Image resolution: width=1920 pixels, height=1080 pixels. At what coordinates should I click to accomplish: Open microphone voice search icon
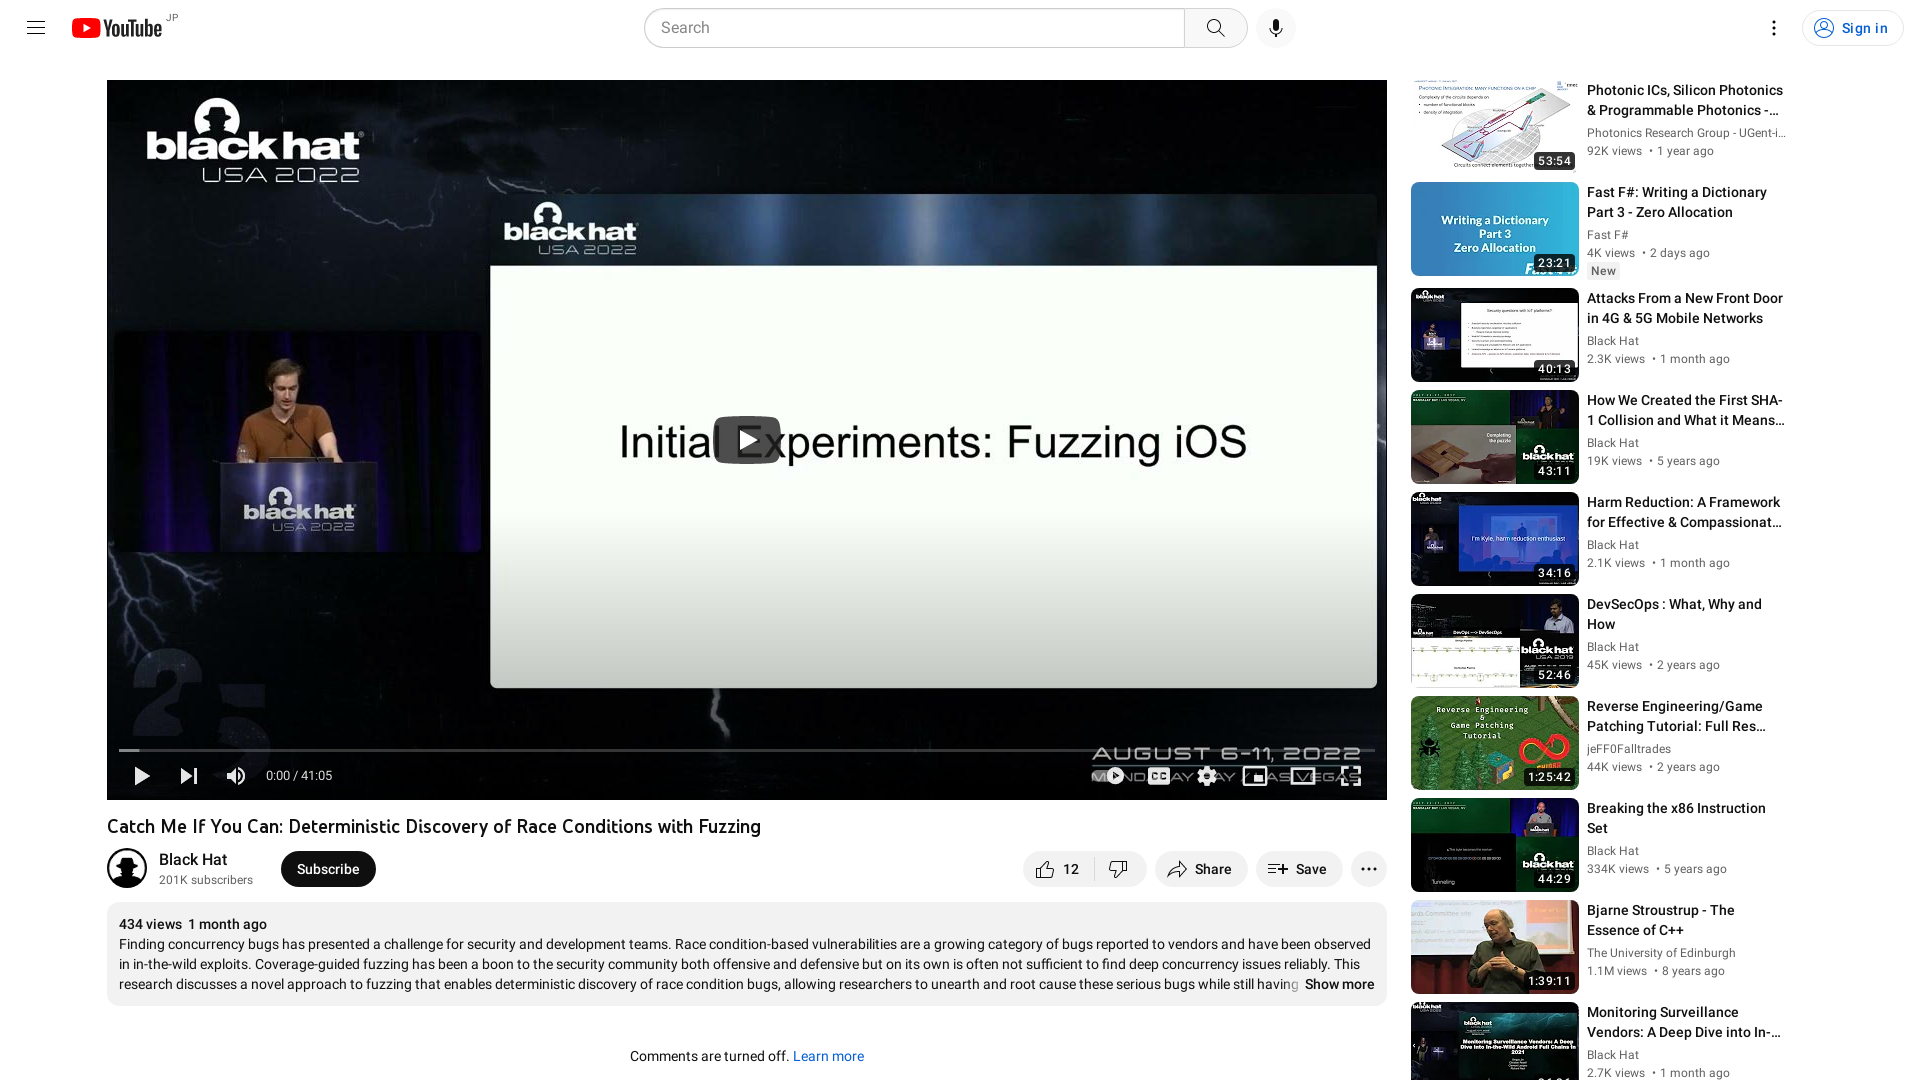point(1274,28)
